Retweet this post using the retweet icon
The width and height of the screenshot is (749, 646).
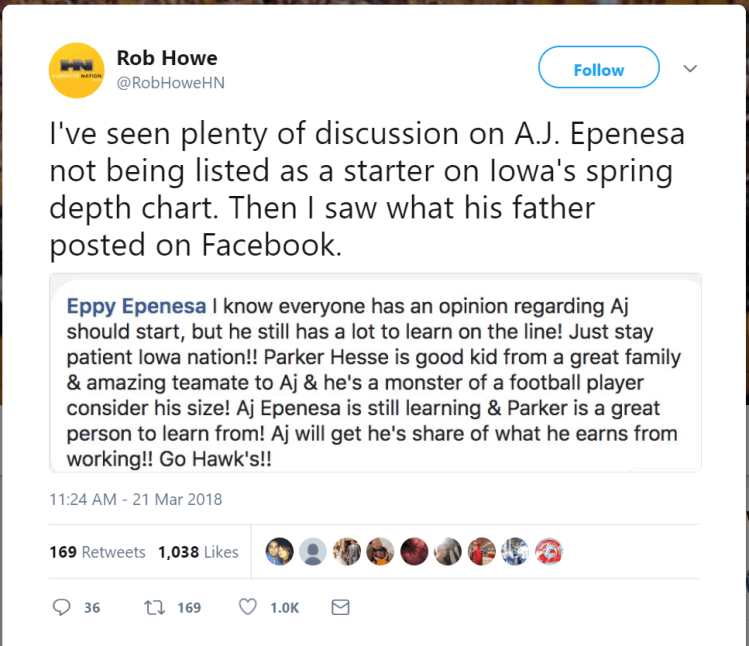coord(154,607)
